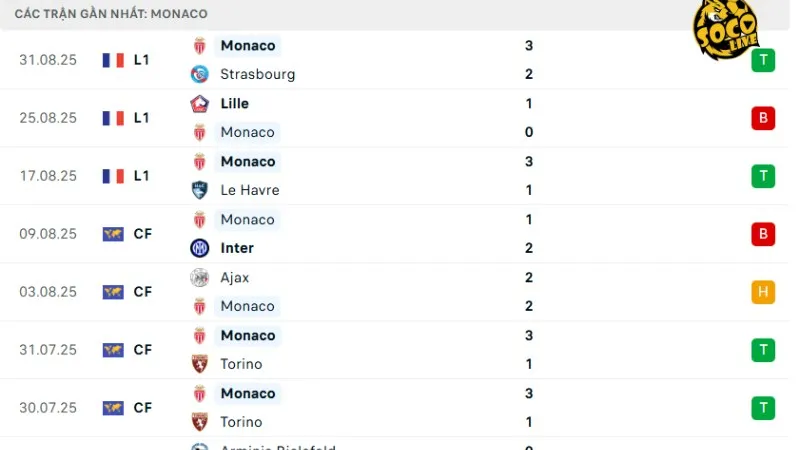The width and height of the screenshot is (800, 450).
Task: Click the Inter club crest icon
Action: tap(199, 248)
